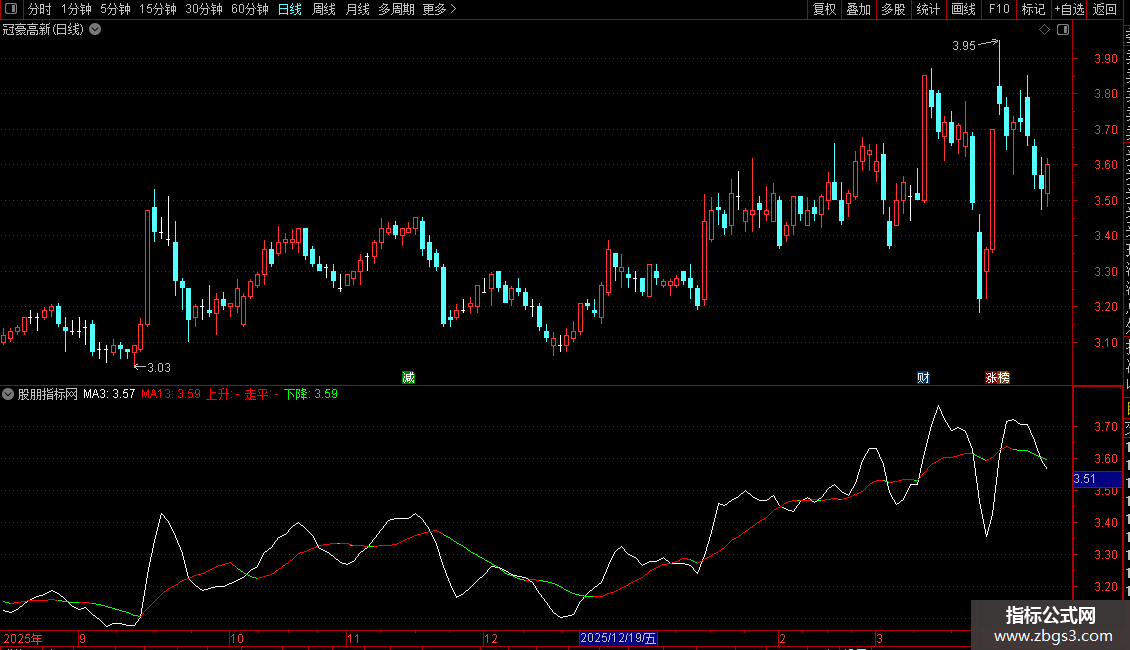The image size is (1130, 650).
Task: Click the 股朋指标网 indicator name
Action: point(48,394)
